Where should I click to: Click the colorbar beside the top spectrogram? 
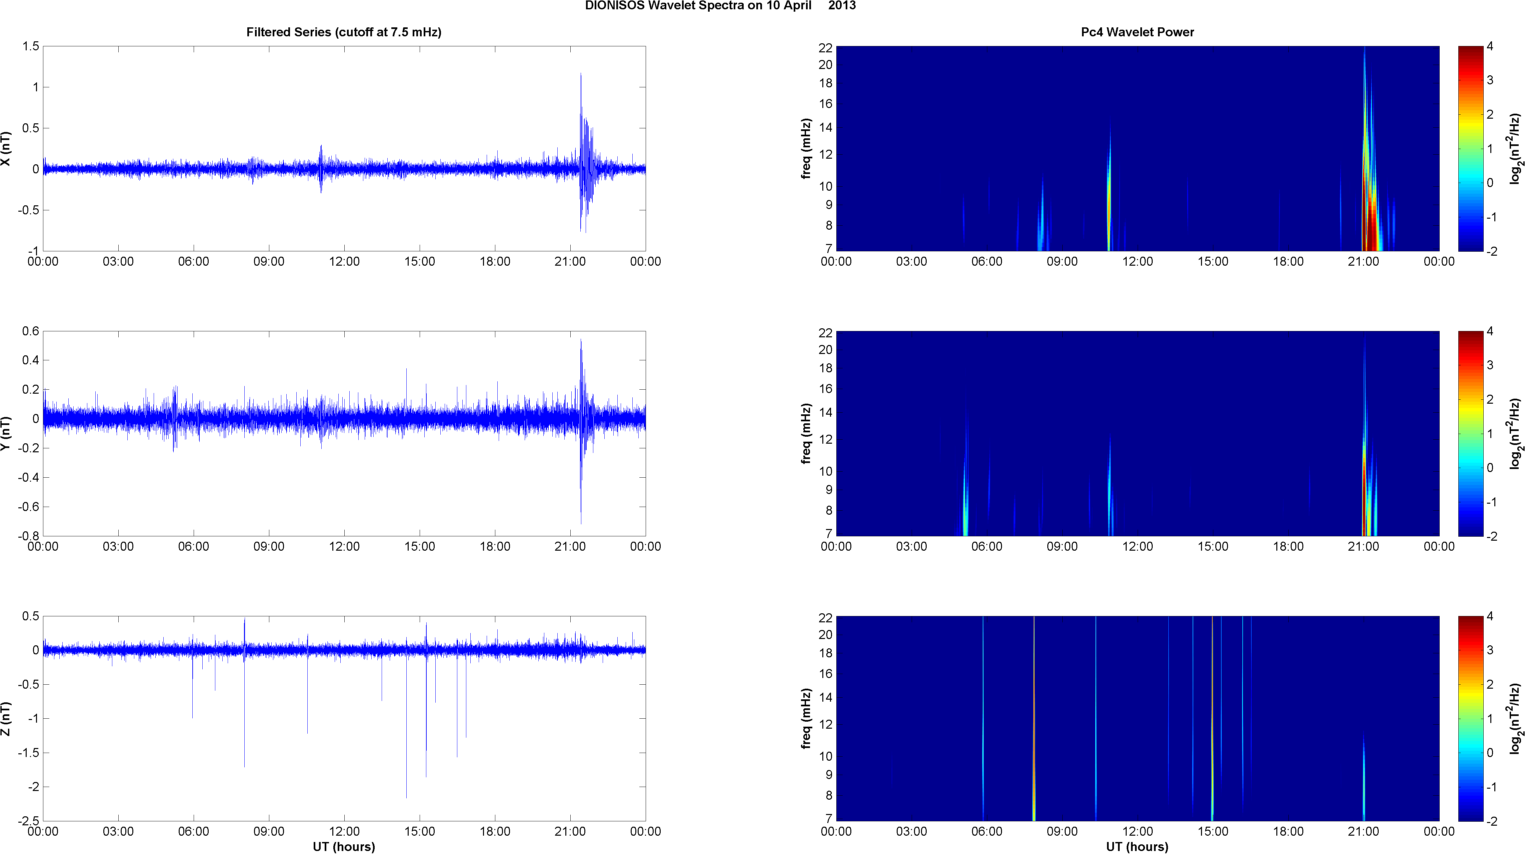(x=1470, y=148)
